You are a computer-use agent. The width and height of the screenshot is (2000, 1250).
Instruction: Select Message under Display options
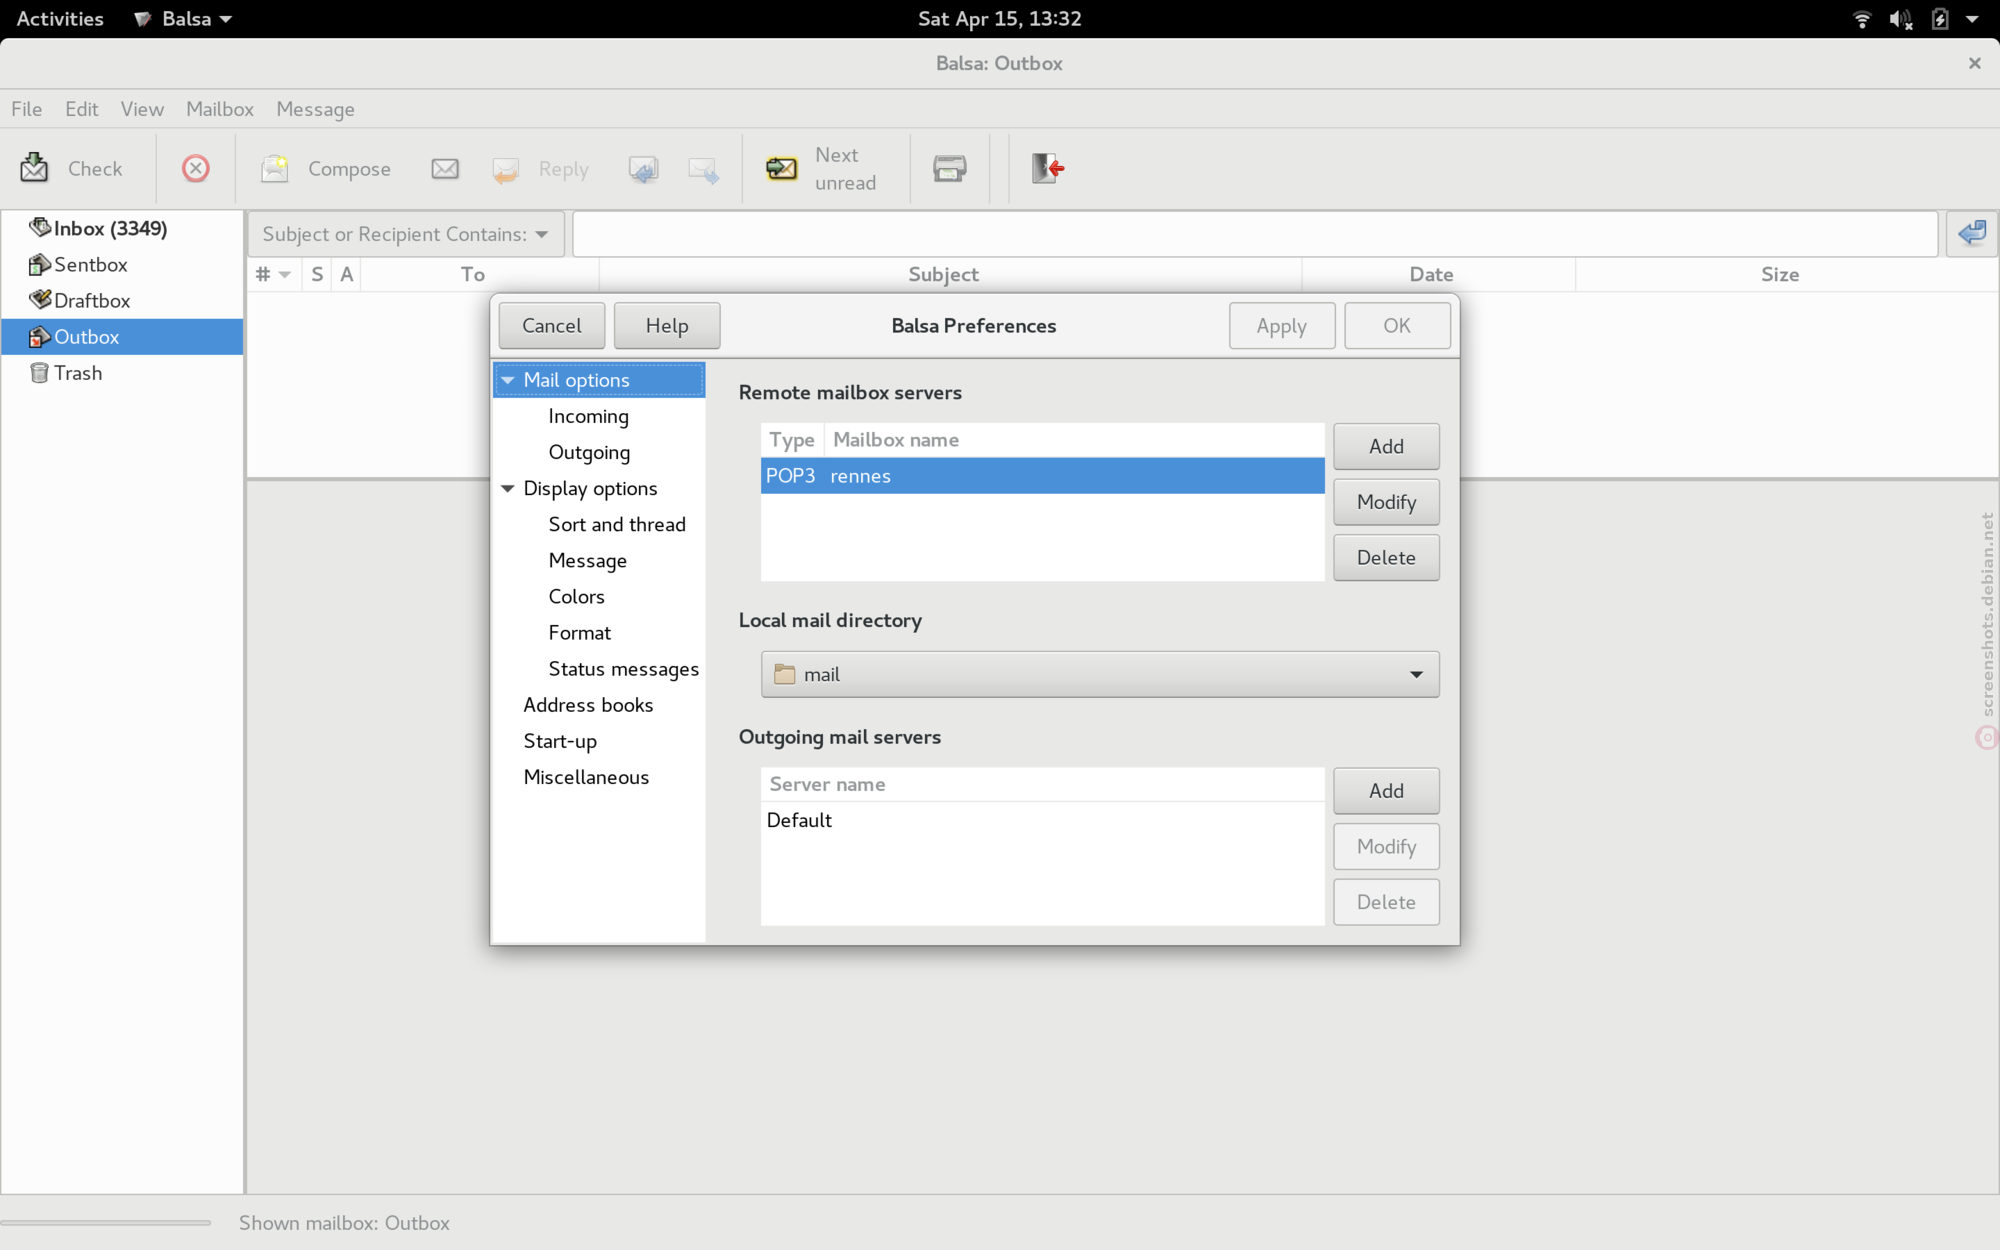[587, 560]
